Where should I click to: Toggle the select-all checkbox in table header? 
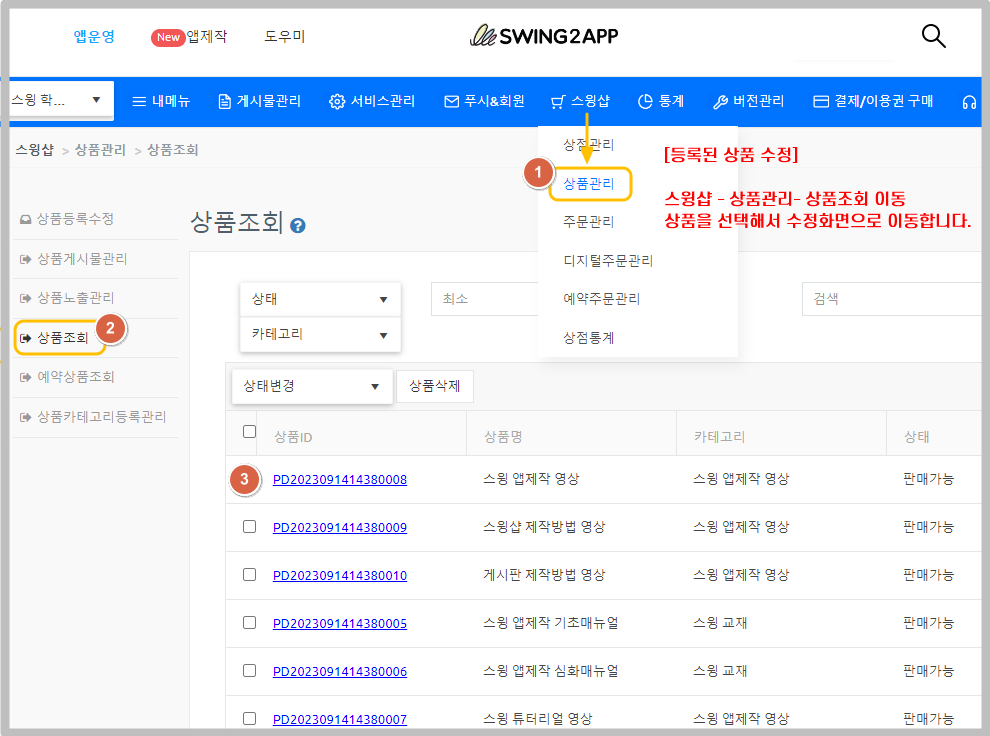tap(249, 432)
